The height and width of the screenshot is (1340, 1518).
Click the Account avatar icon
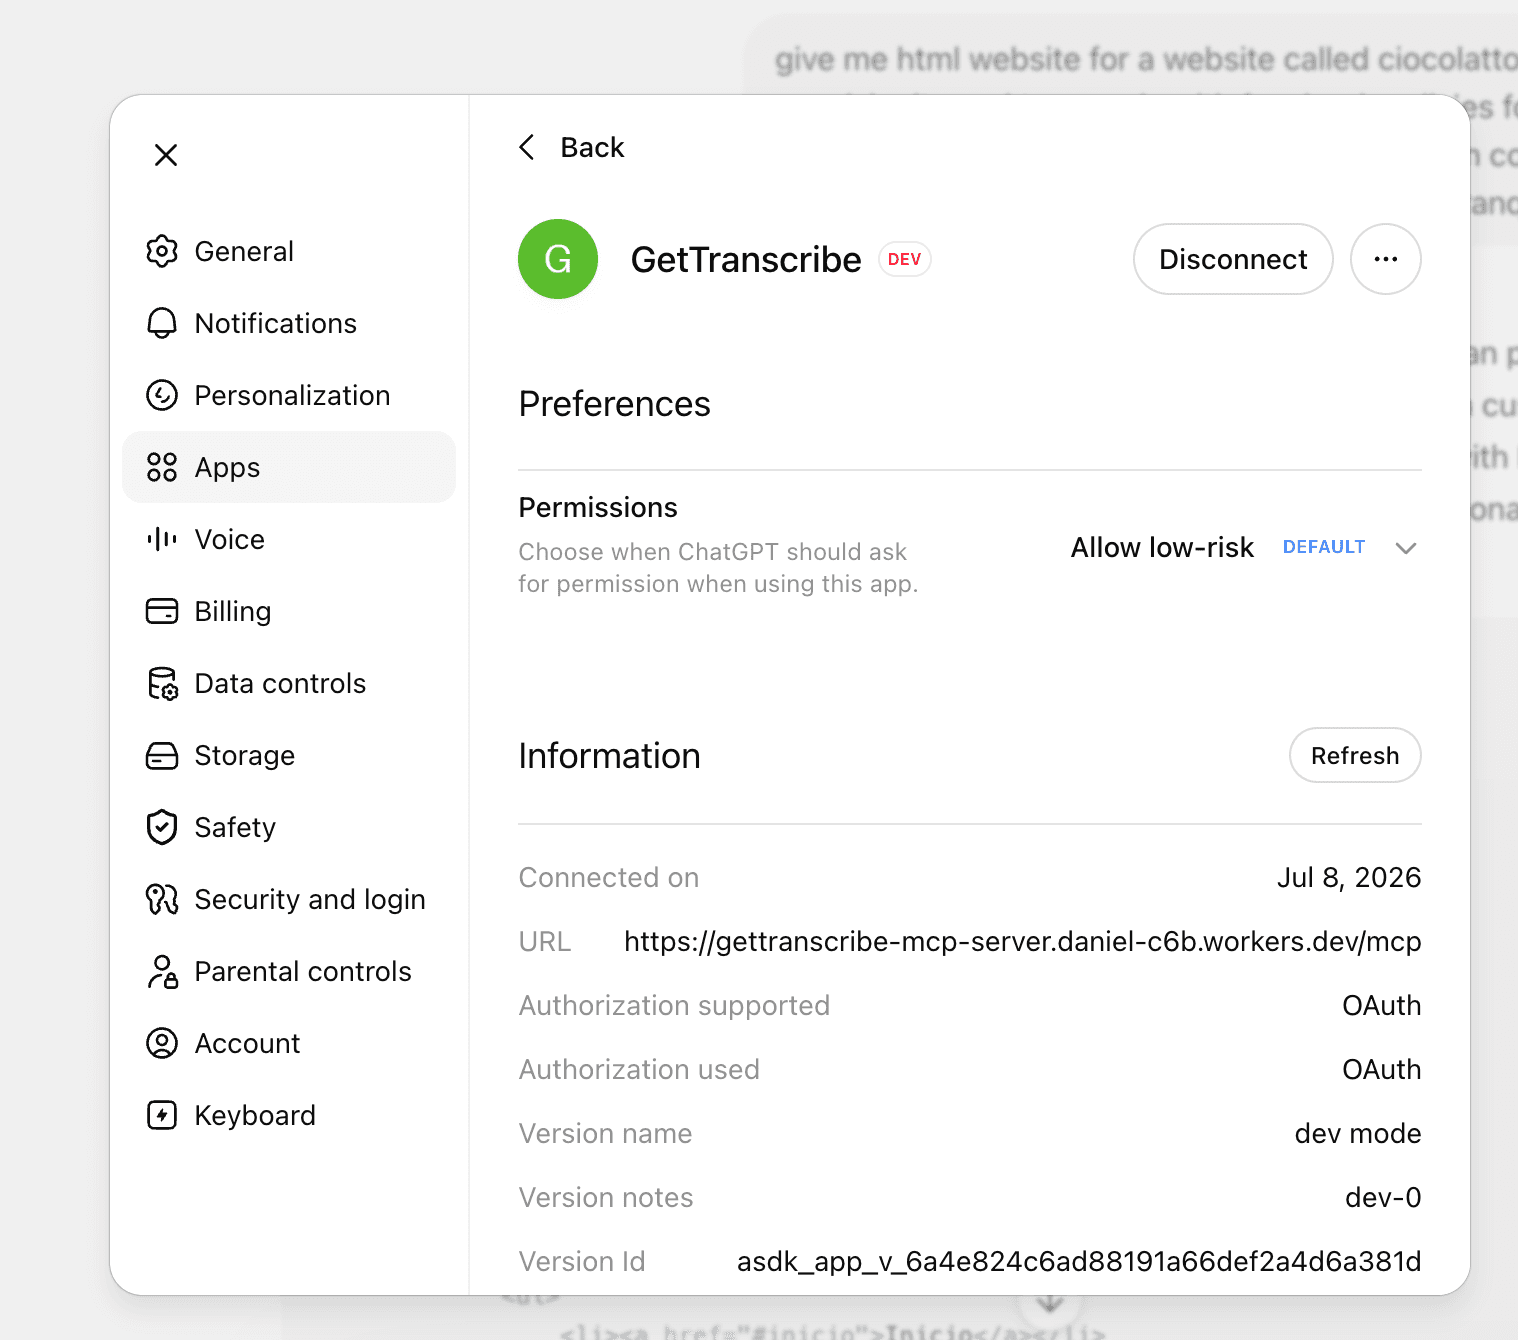[x=162, y=1043]
